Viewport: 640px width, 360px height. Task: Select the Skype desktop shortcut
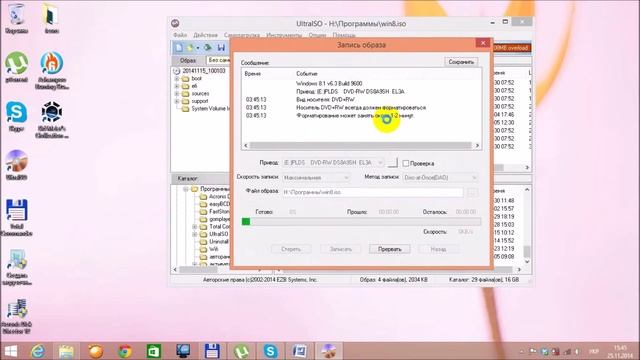coord(16,116)
